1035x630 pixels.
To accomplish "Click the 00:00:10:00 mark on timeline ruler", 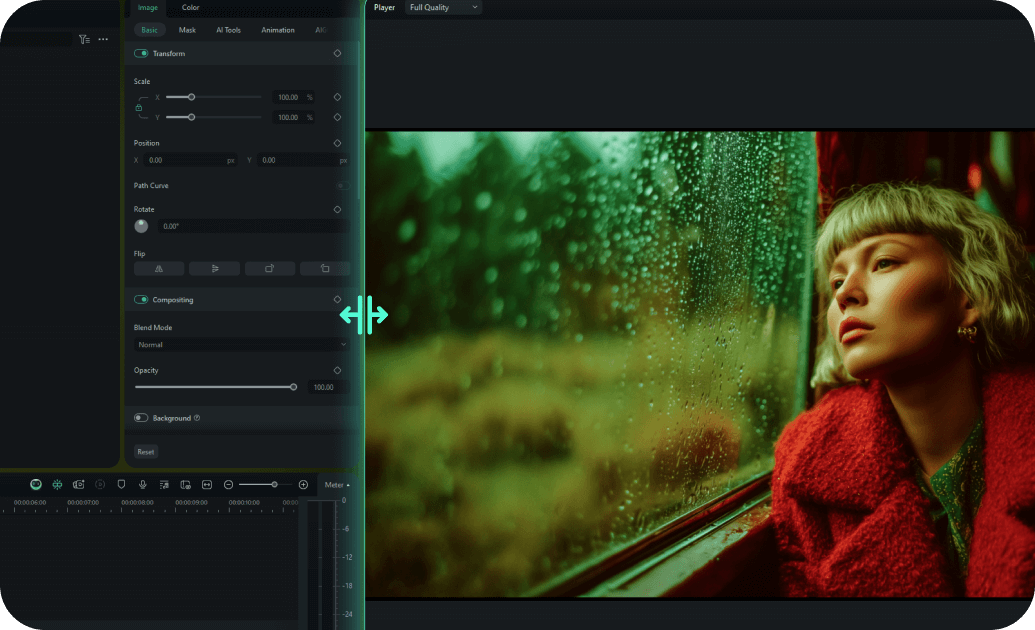I will [244, 503].
